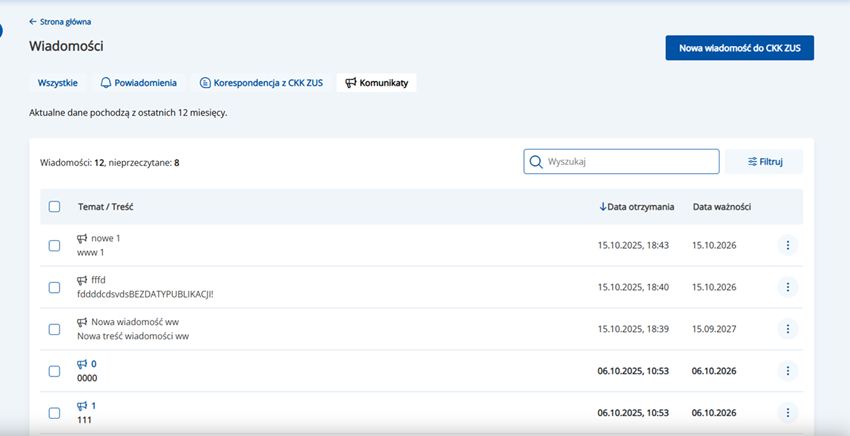Click megaphone icon beside "fffd" message
The width and height of the screenshot is (850, 436).
[x=82, y=280]
